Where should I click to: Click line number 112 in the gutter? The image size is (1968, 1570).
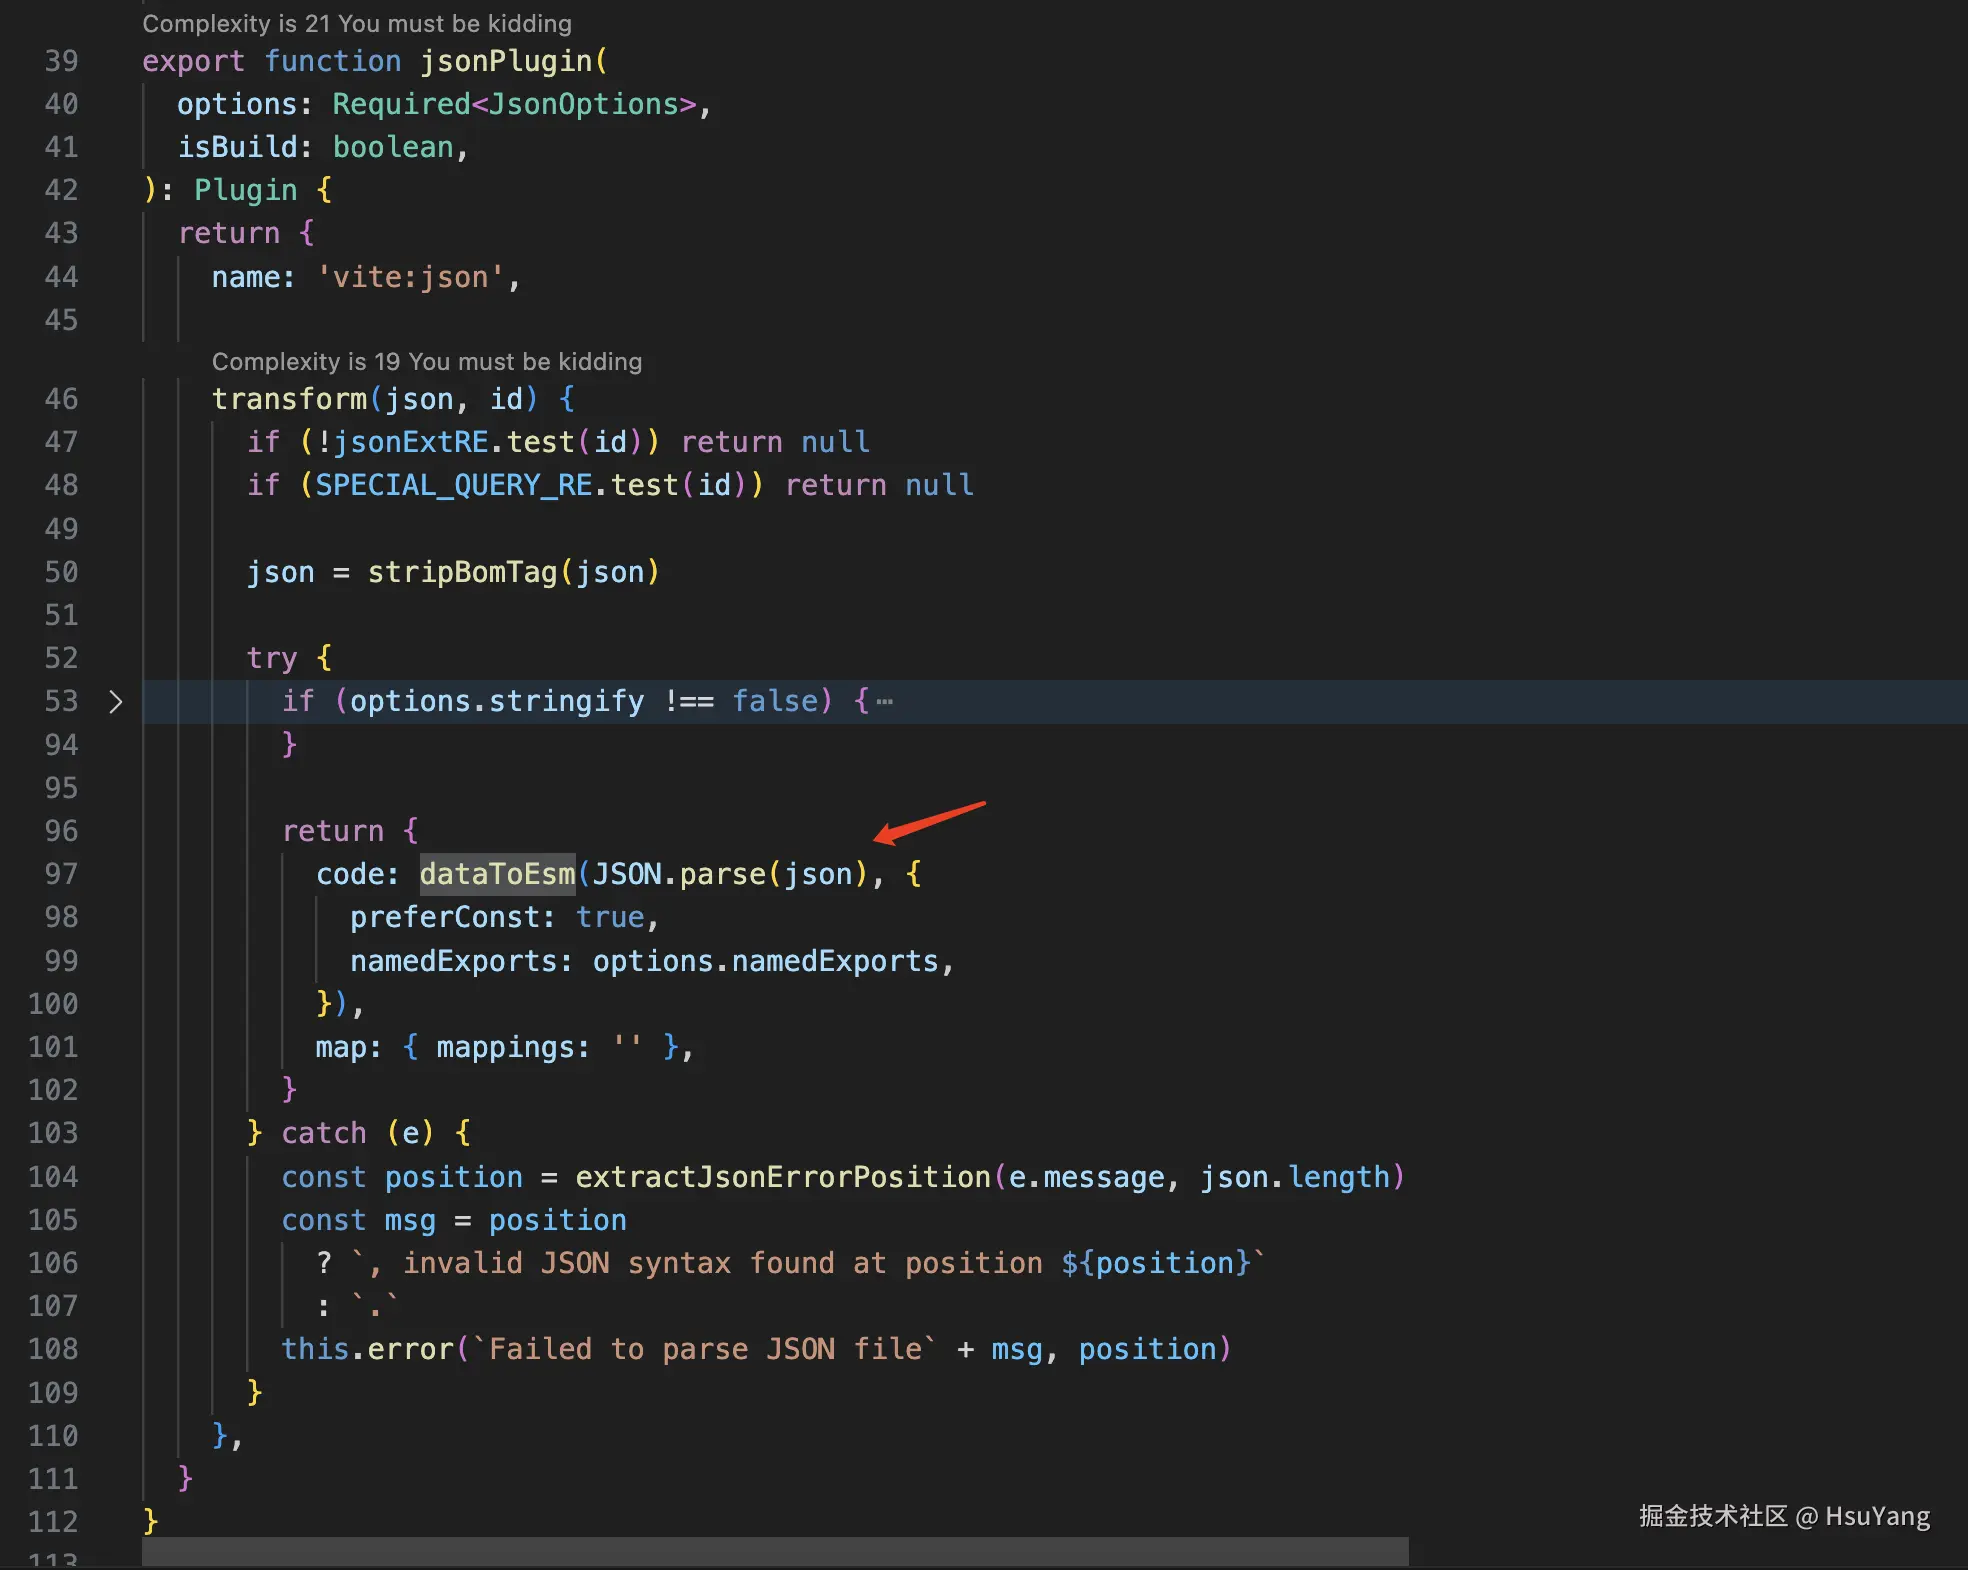pyautogui.click(x=52, y=1522)
